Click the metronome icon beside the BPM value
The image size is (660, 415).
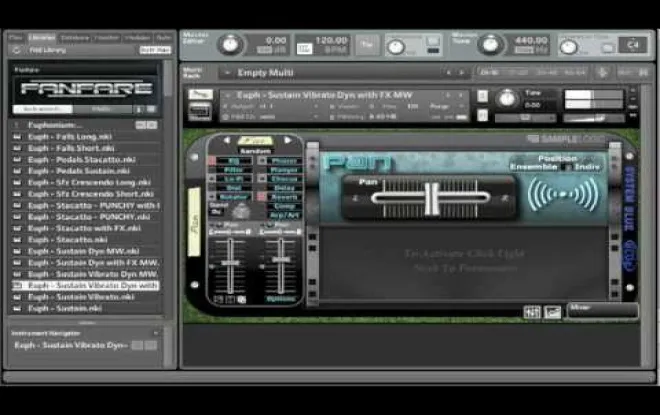[304, 49]
